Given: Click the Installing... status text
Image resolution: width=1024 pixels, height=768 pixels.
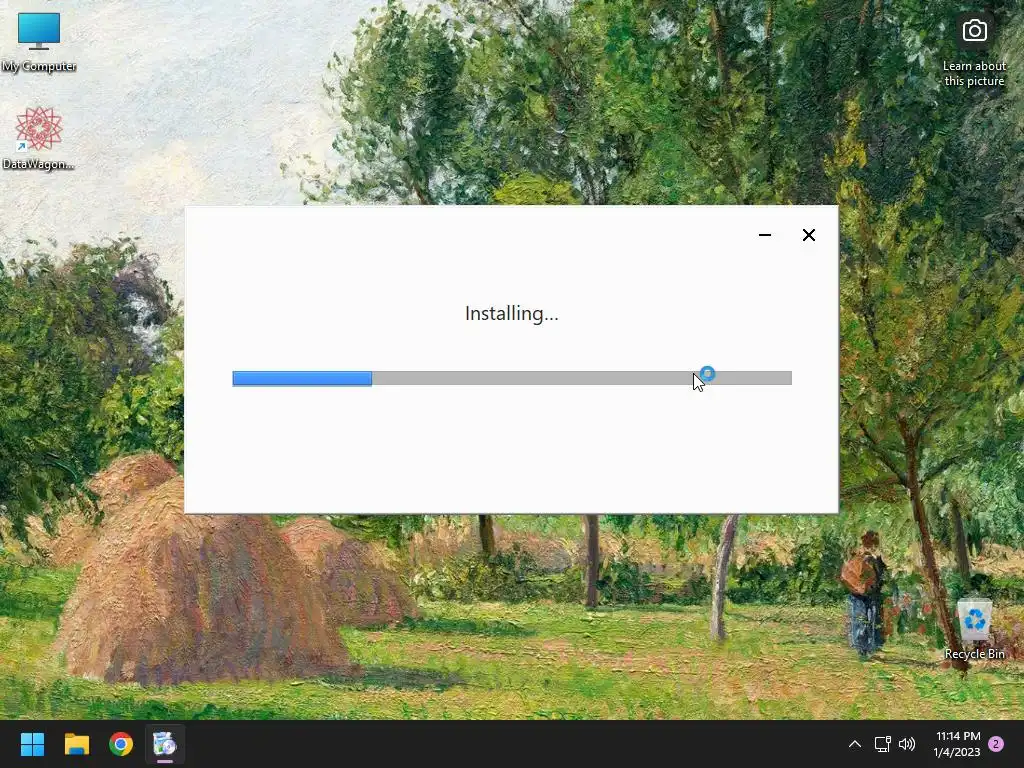Looking at the screenshot, I should coord(511,313).
